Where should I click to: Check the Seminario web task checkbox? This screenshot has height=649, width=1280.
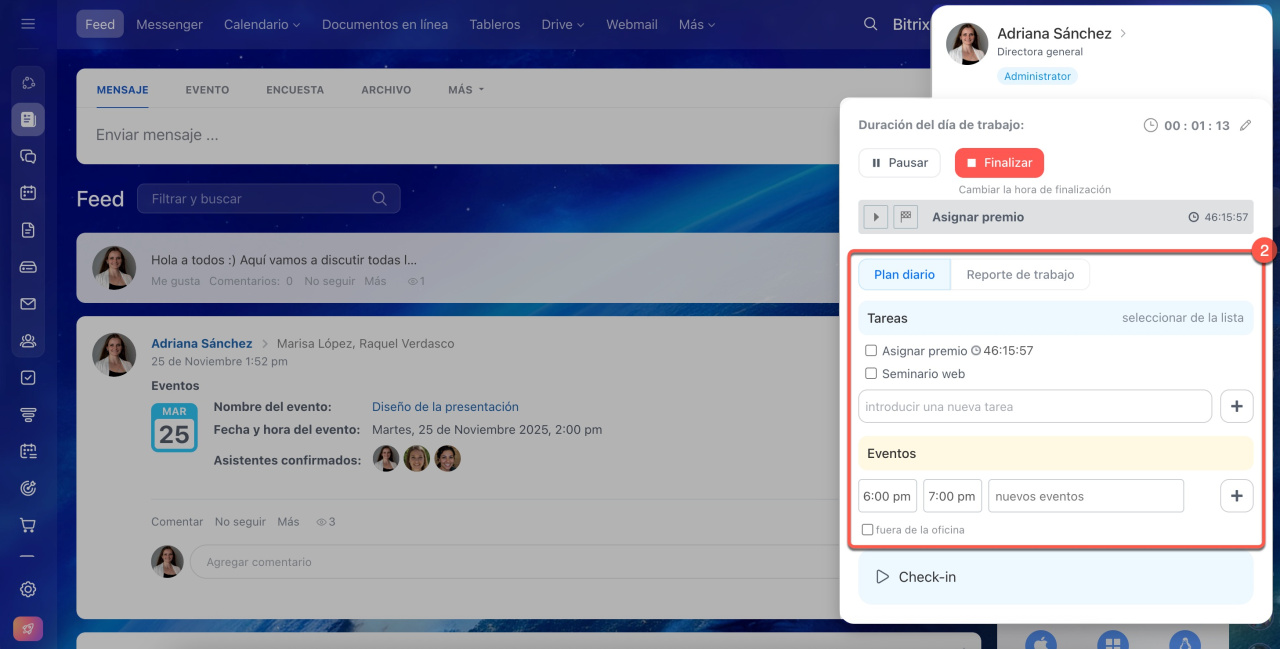pyautogui.click(x=871, y=374)
